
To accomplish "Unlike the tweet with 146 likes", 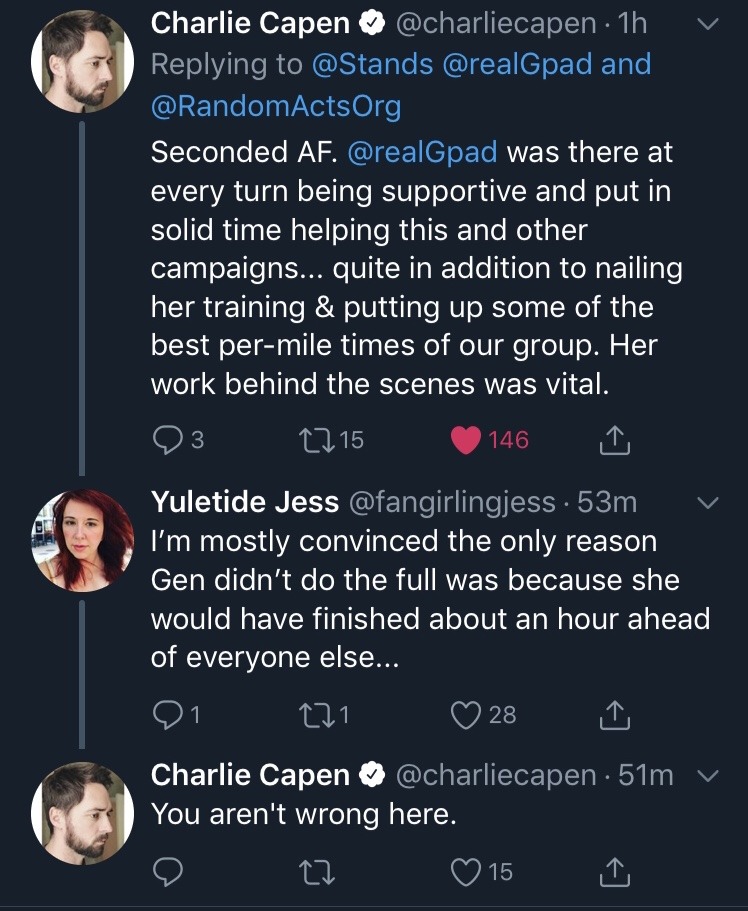I will click(x=466, y=440).
